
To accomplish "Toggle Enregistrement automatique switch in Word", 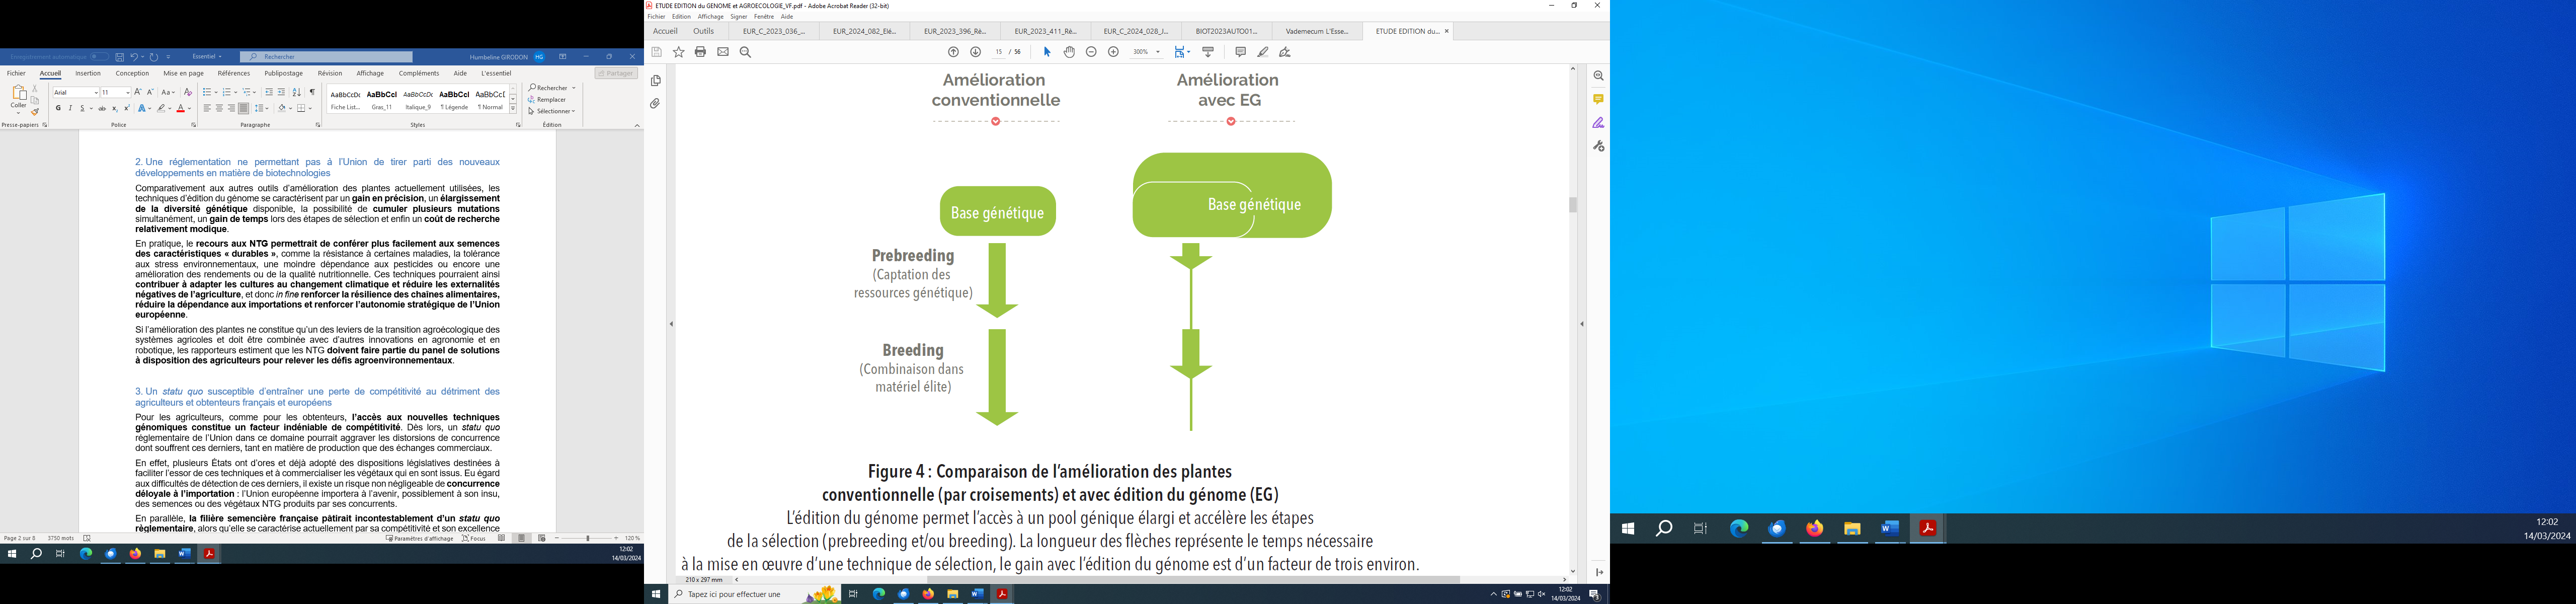I will [x=99, y=57].
